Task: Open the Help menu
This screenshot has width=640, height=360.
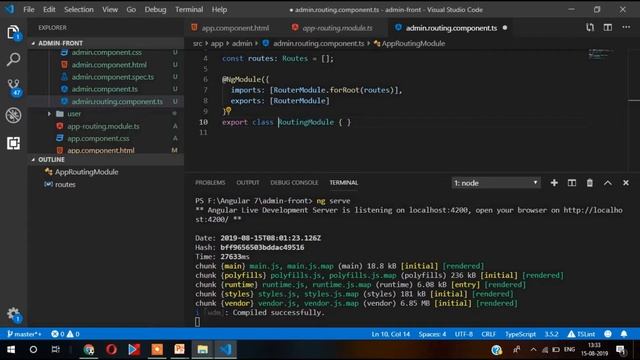Action: pyautogui.click(x=219, y=9)
